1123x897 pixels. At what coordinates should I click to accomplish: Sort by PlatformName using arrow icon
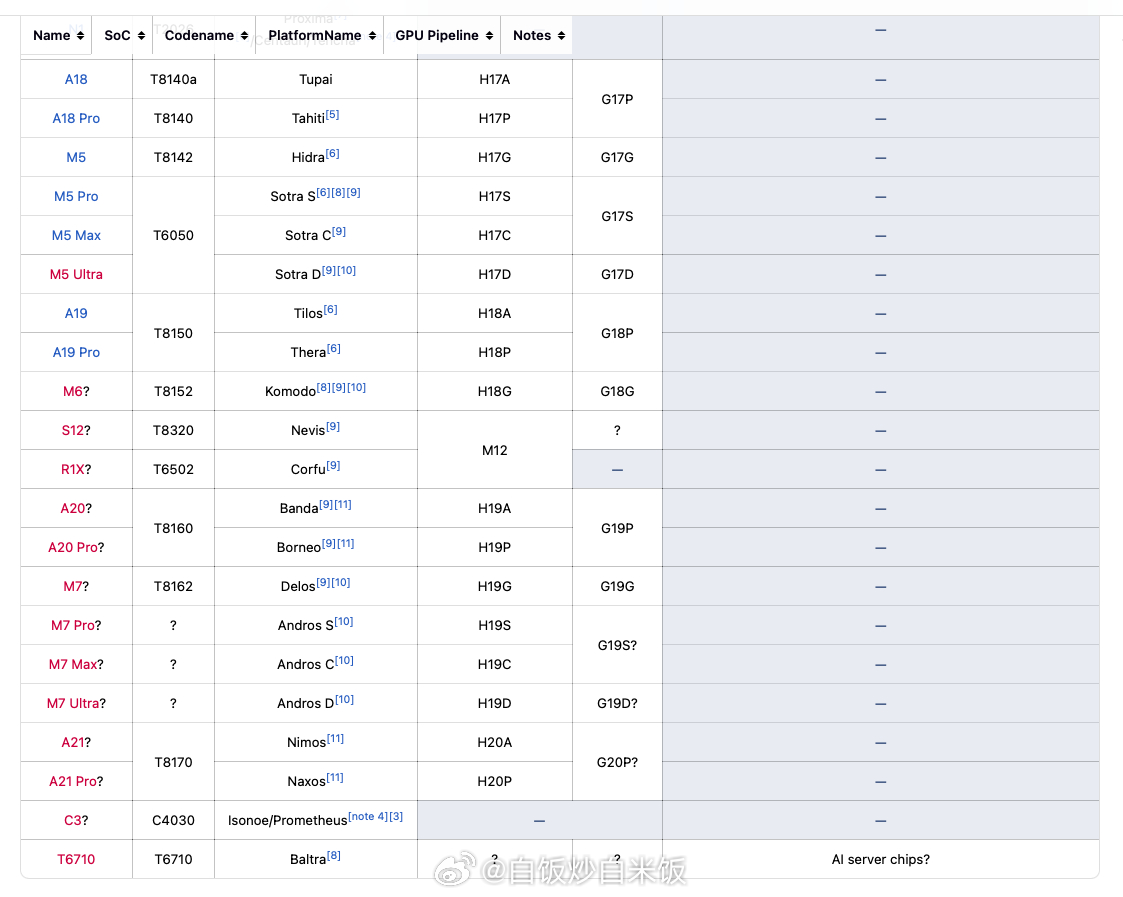pyautogui.click(x=372, y=36)
